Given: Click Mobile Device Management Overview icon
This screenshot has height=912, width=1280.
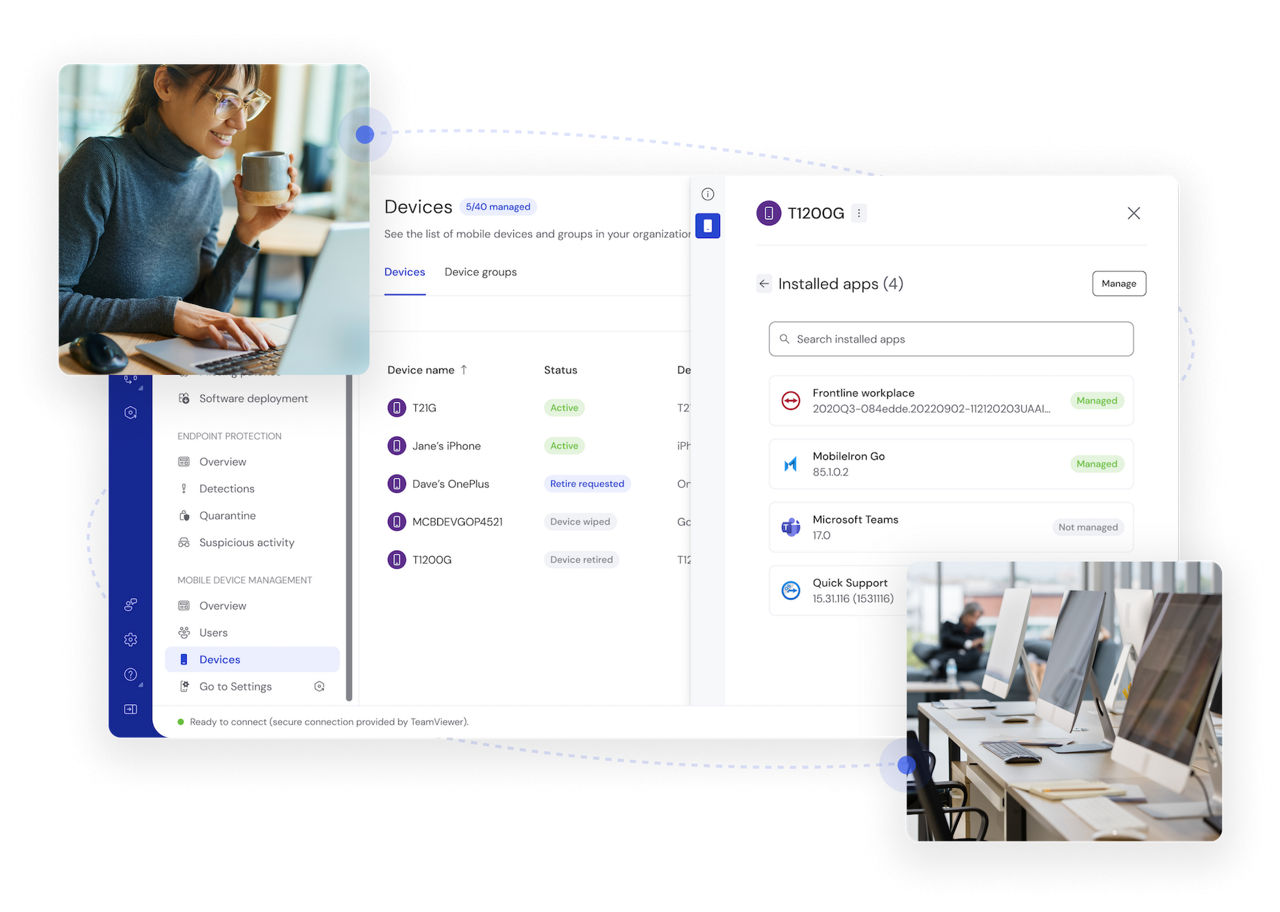Looking at the screenshot, I should (x=184, y=606).
